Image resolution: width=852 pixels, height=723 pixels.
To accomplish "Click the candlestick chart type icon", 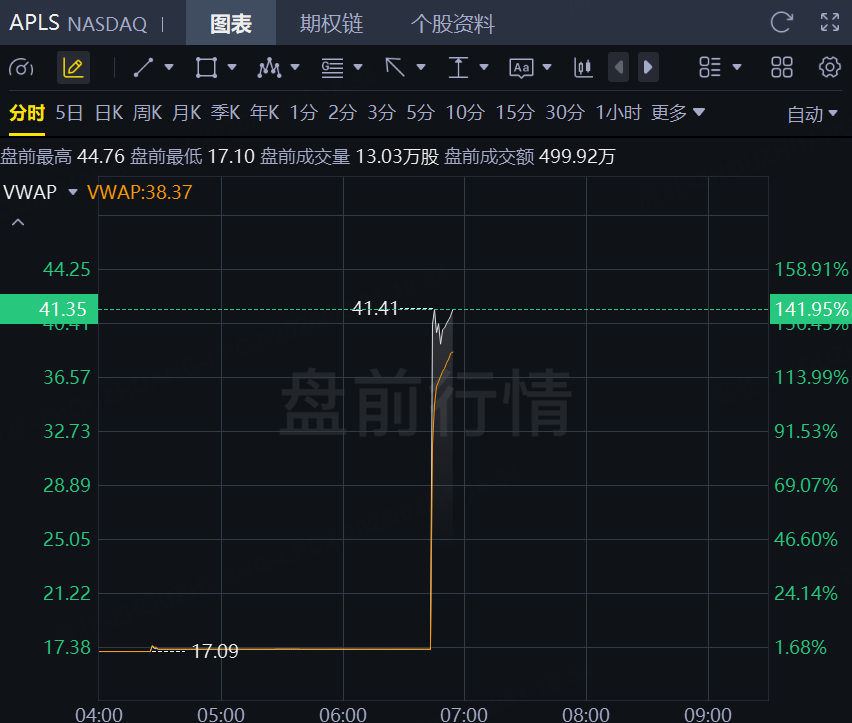I will (x=584, y=68).
